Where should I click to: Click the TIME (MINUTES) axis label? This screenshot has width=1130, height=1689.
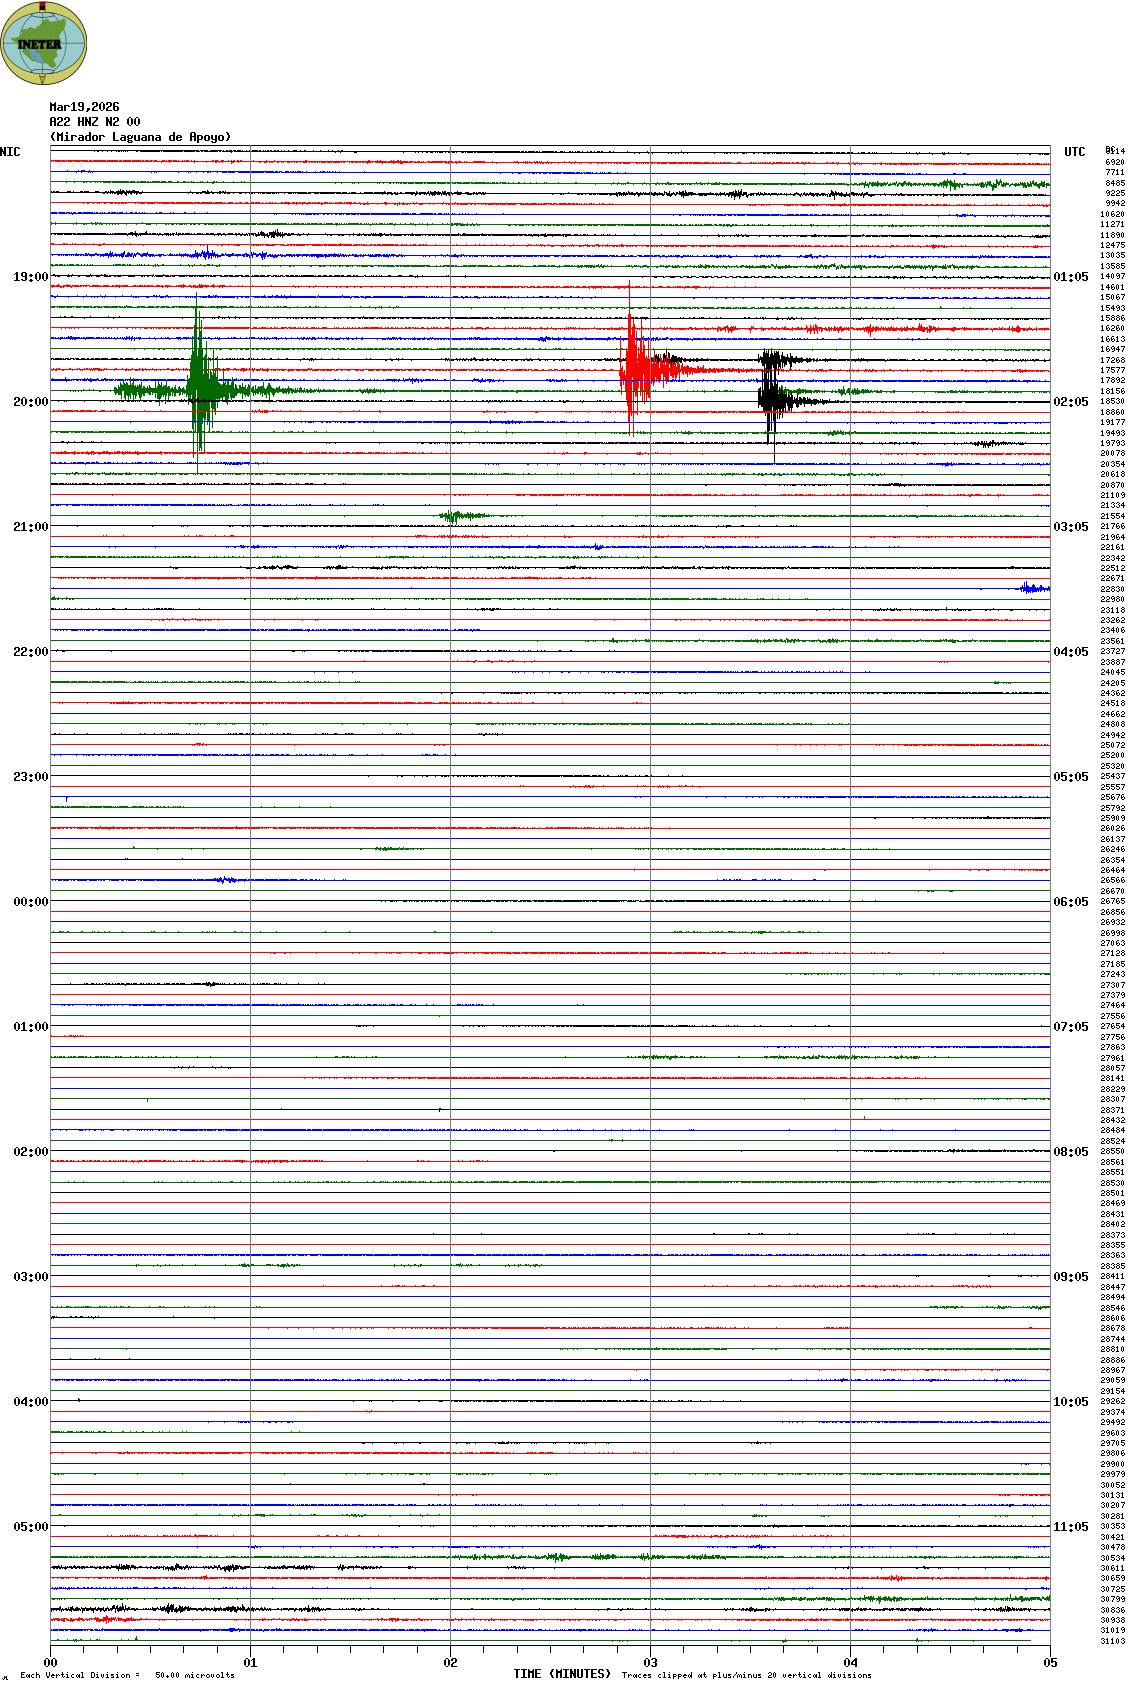562,1674
